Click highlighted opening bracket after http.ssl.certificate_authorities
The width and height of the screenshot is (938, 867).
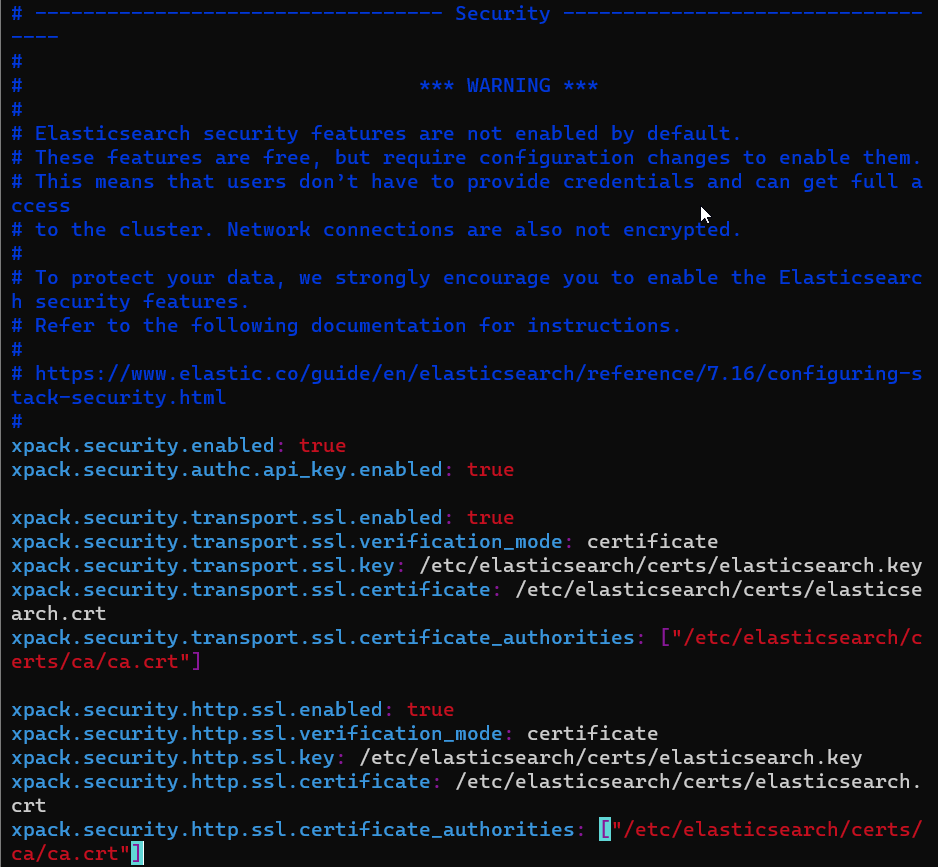coord(605,830)
